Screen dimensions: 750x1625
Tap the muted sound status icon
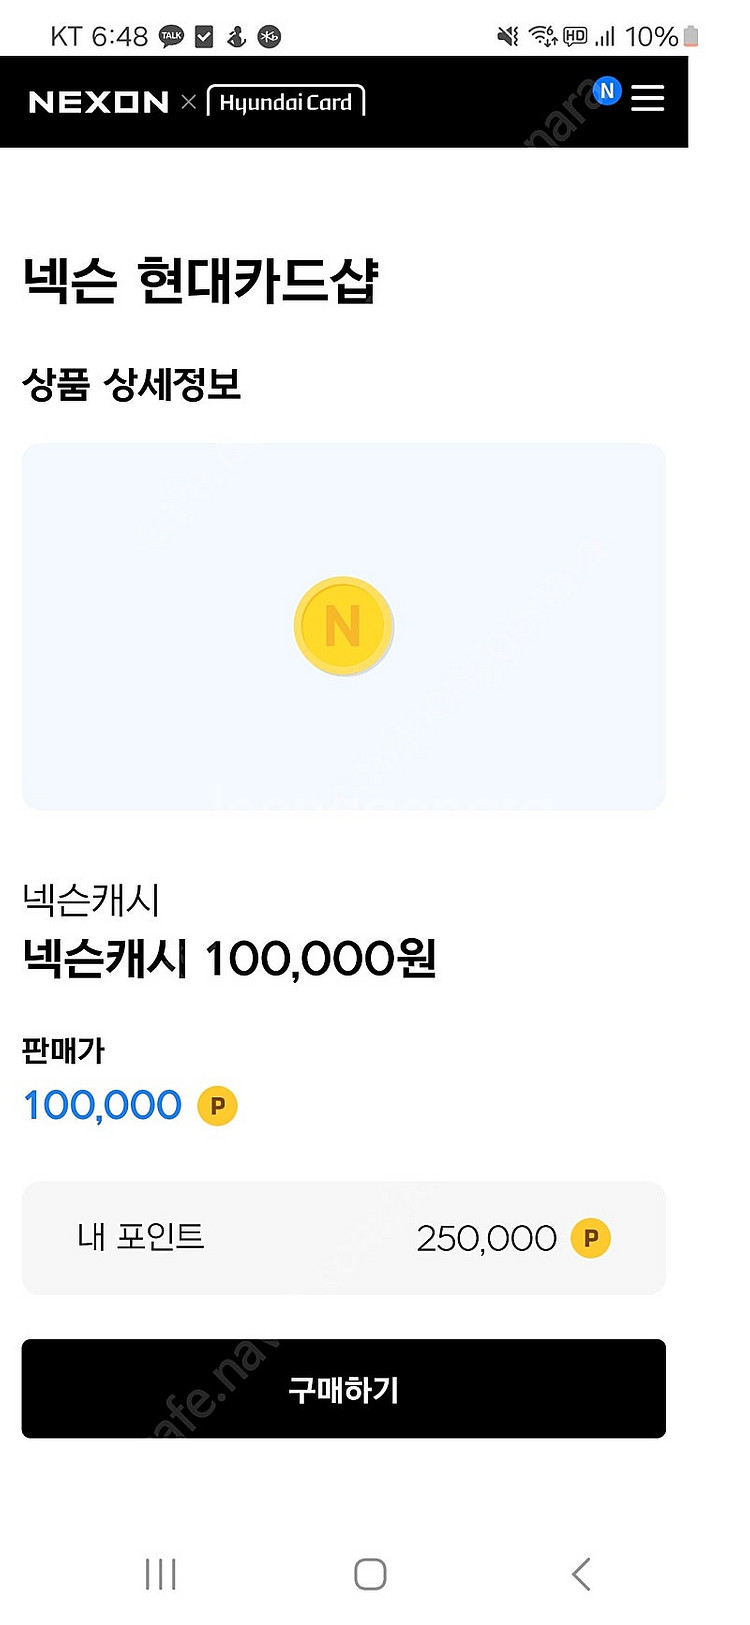(508, 37)
